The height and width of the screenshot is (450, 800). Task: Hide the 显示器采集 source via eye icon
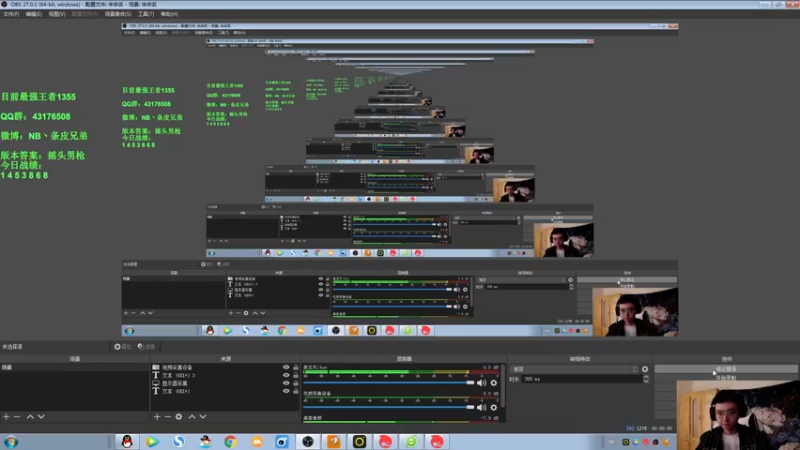point(286,383)
